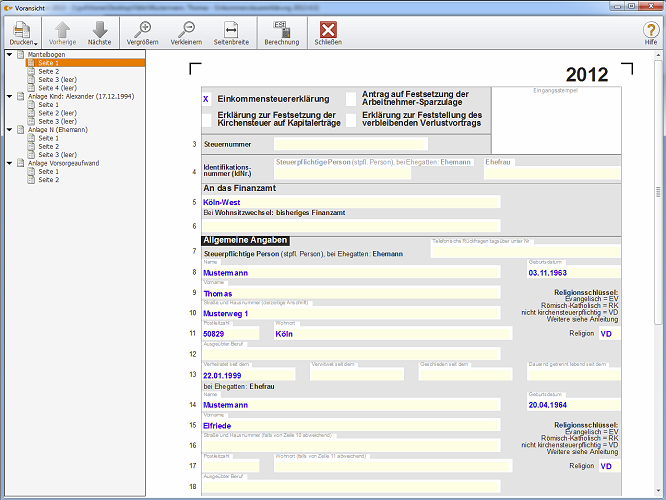Collapse the Anlage Vorsorgeaufwand node

click(x=9, y=163)
